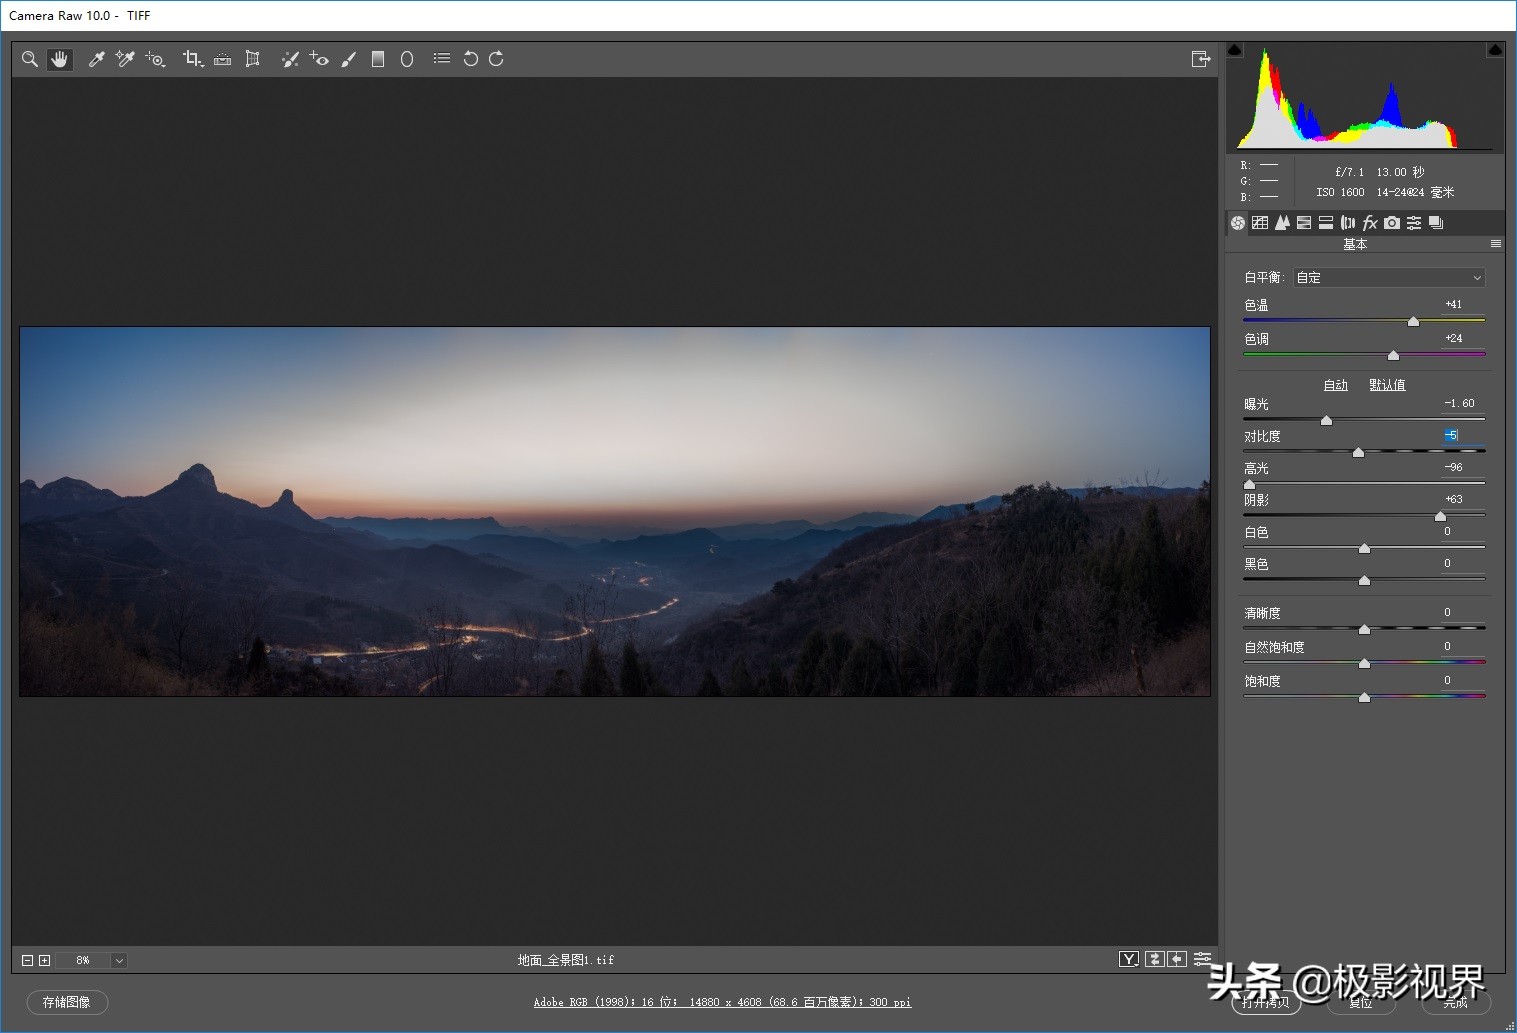Select the Zoom tool in toolbar
Viewport: 1517px width, 1033px height.
30,59
